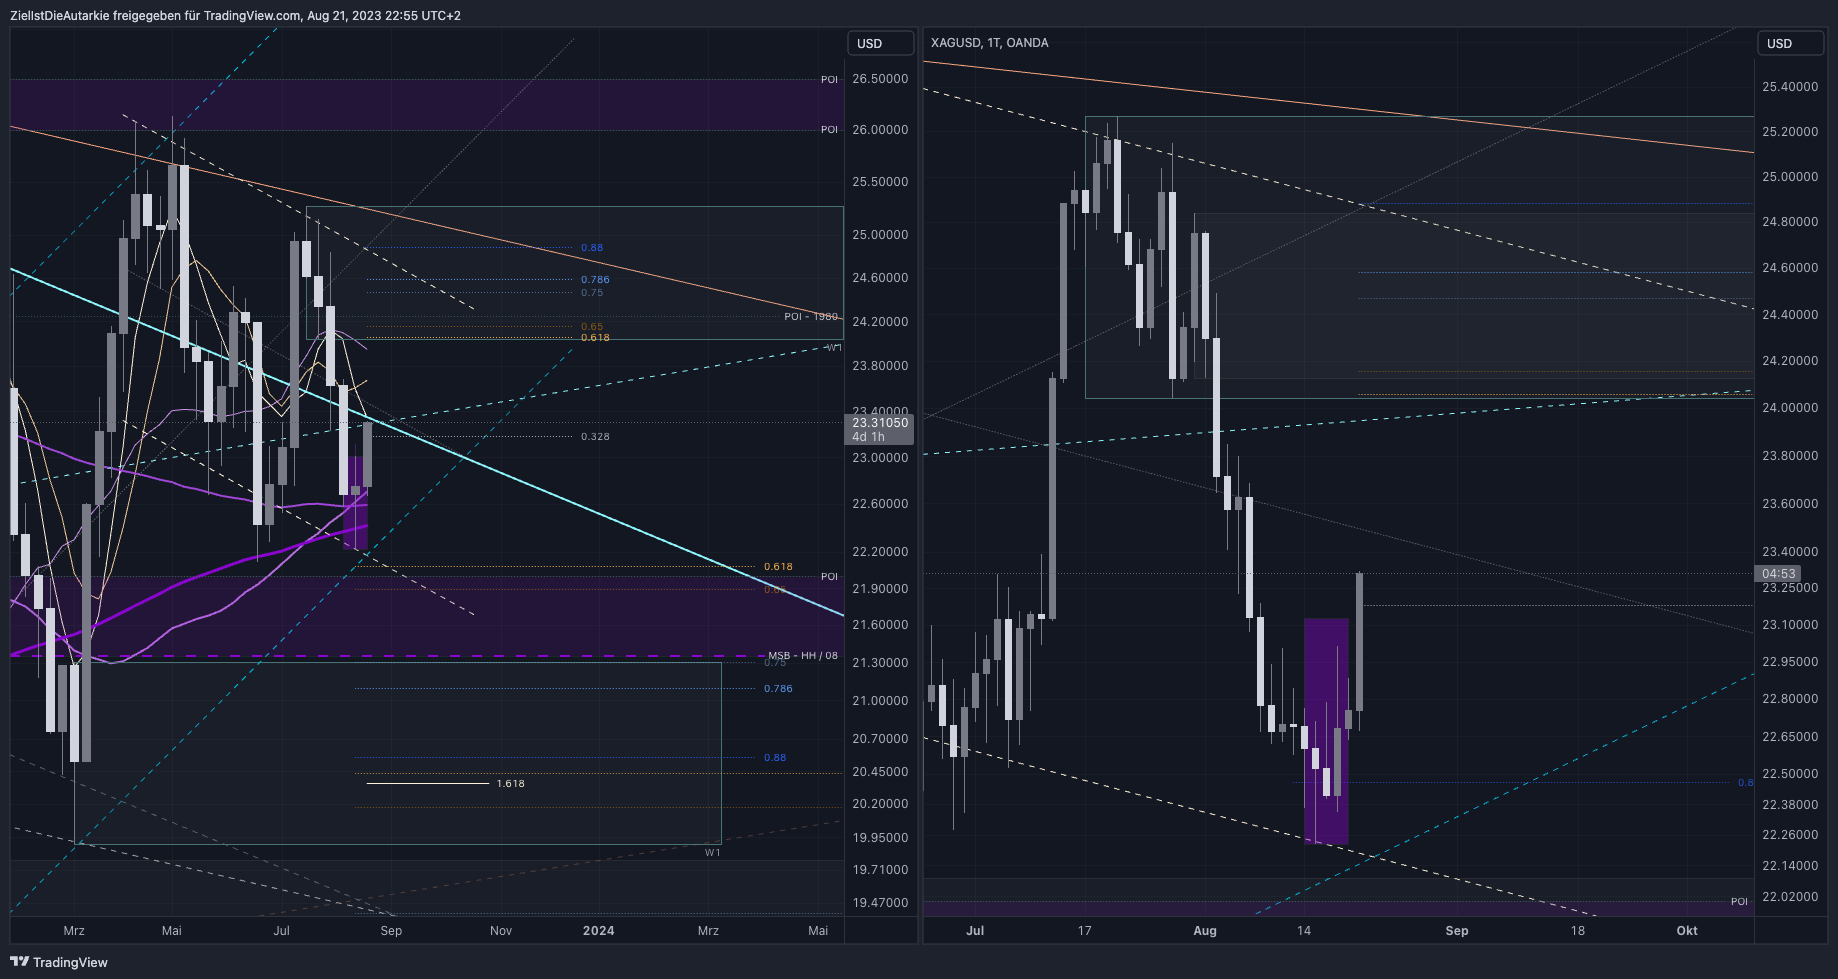Click the 25.40000 price on right axis
The width and height of the screenshot is (1838, 979).
coord(1790,87)
